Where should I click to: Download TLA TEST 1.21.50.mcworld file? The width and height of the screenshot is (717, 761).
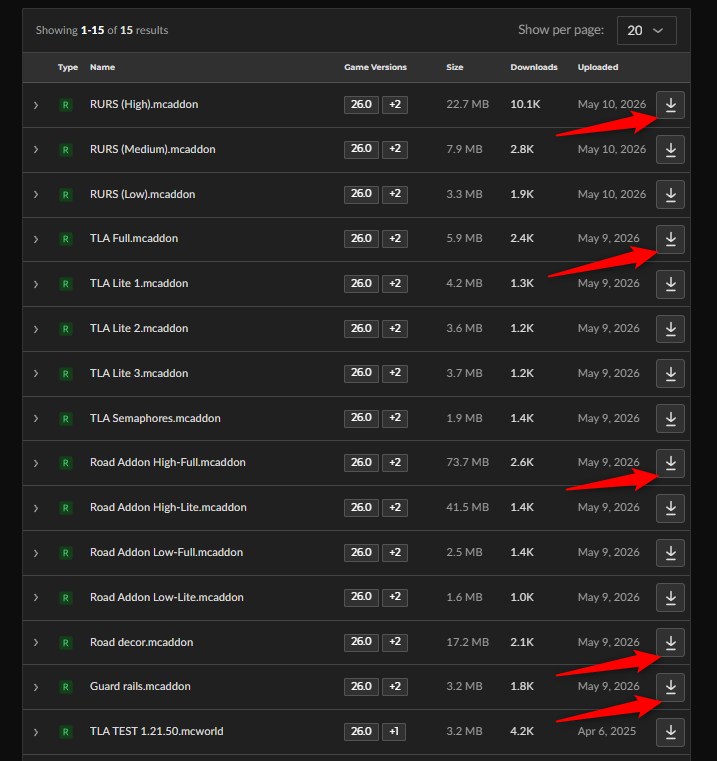[670, 732]
